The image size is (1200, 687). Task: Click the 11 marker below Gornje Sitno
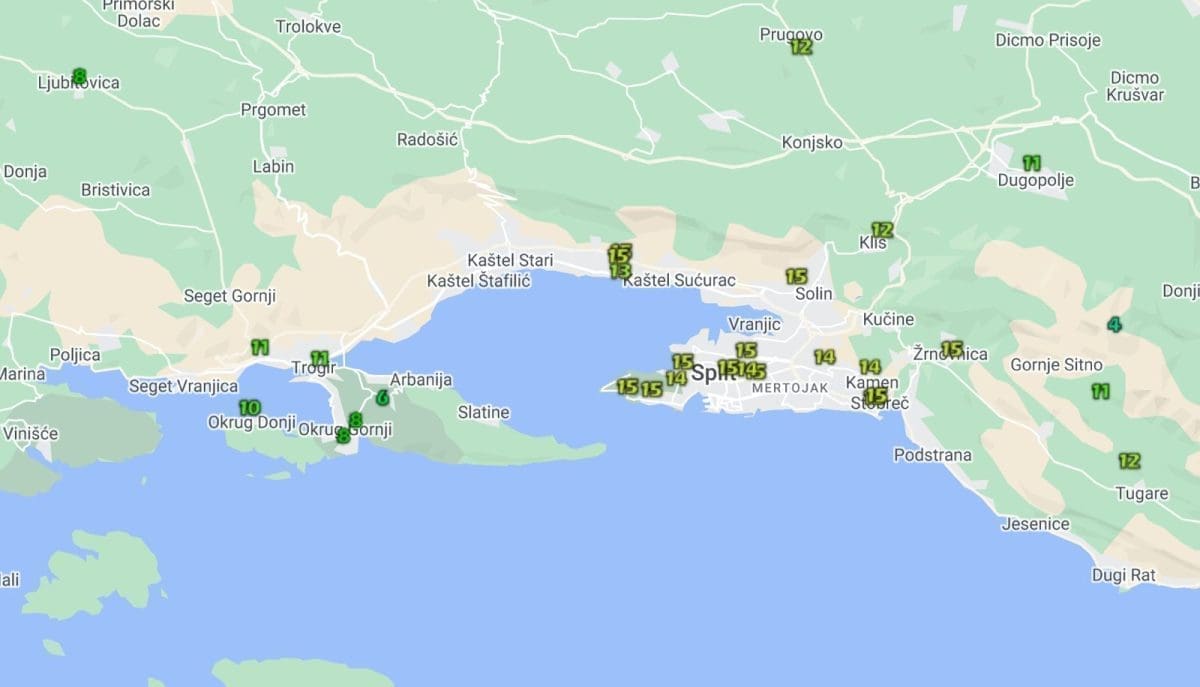click(1100, 391)
